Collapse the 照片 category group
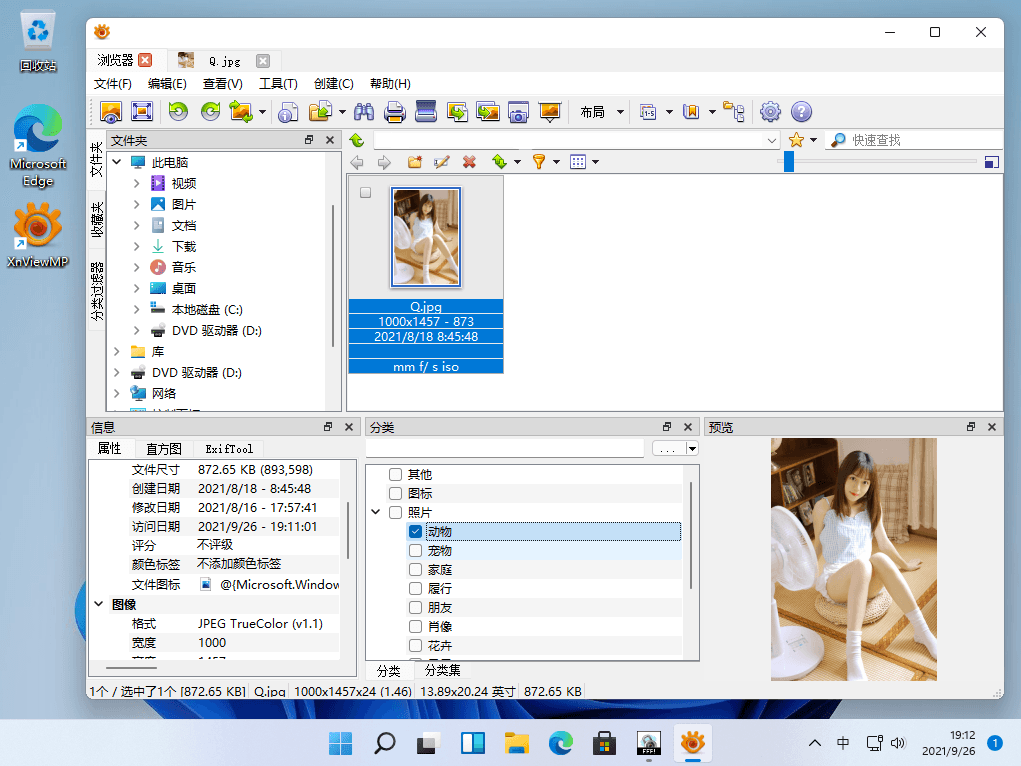This screenshot has height=766, width=1021. point(376,512)
